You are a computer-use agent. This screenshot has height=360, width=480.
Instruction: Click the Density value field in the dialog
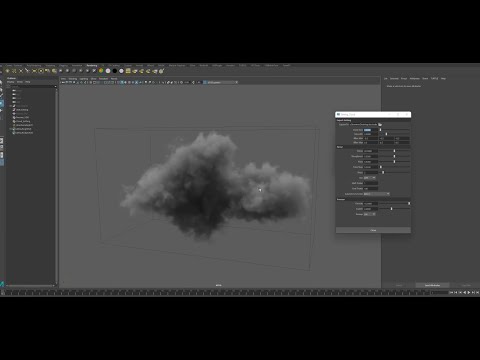tap(371, 203)
